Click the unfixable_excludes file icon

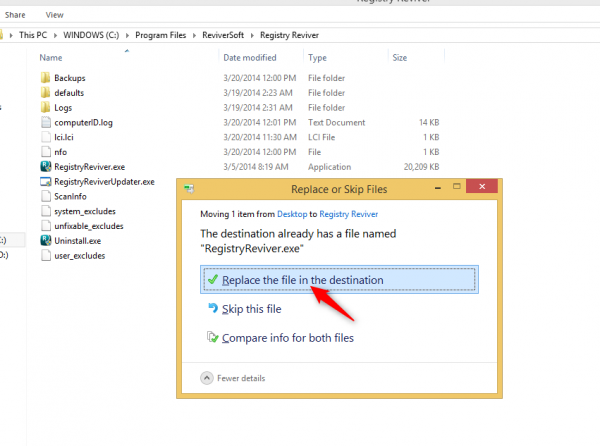pyautogui.click(x=46, y=226)
